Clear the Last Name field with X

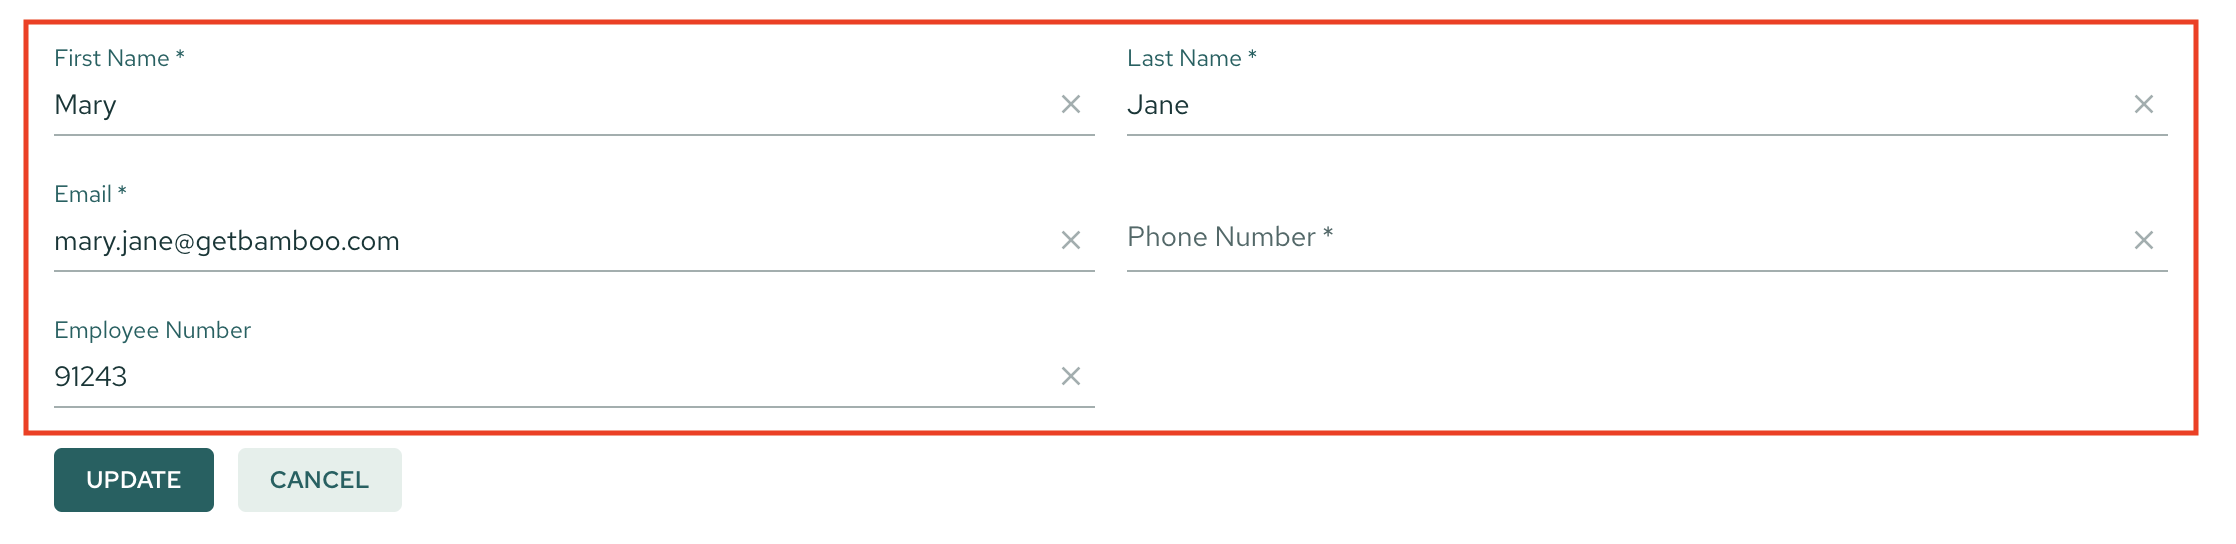click(x=2143, y=104)
